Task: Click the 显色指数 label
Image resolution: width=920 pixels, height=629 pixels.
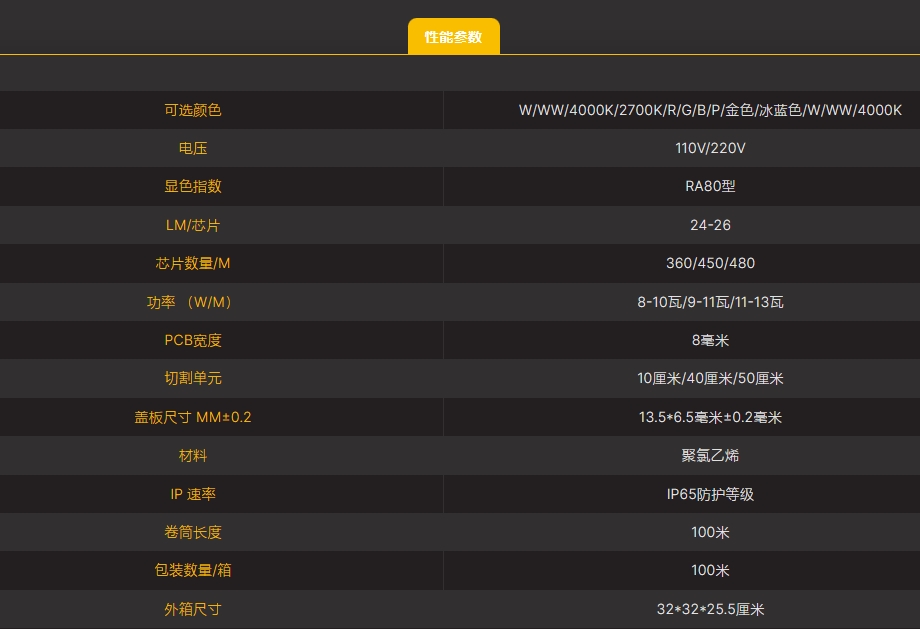Action: [x=193, y=186]
